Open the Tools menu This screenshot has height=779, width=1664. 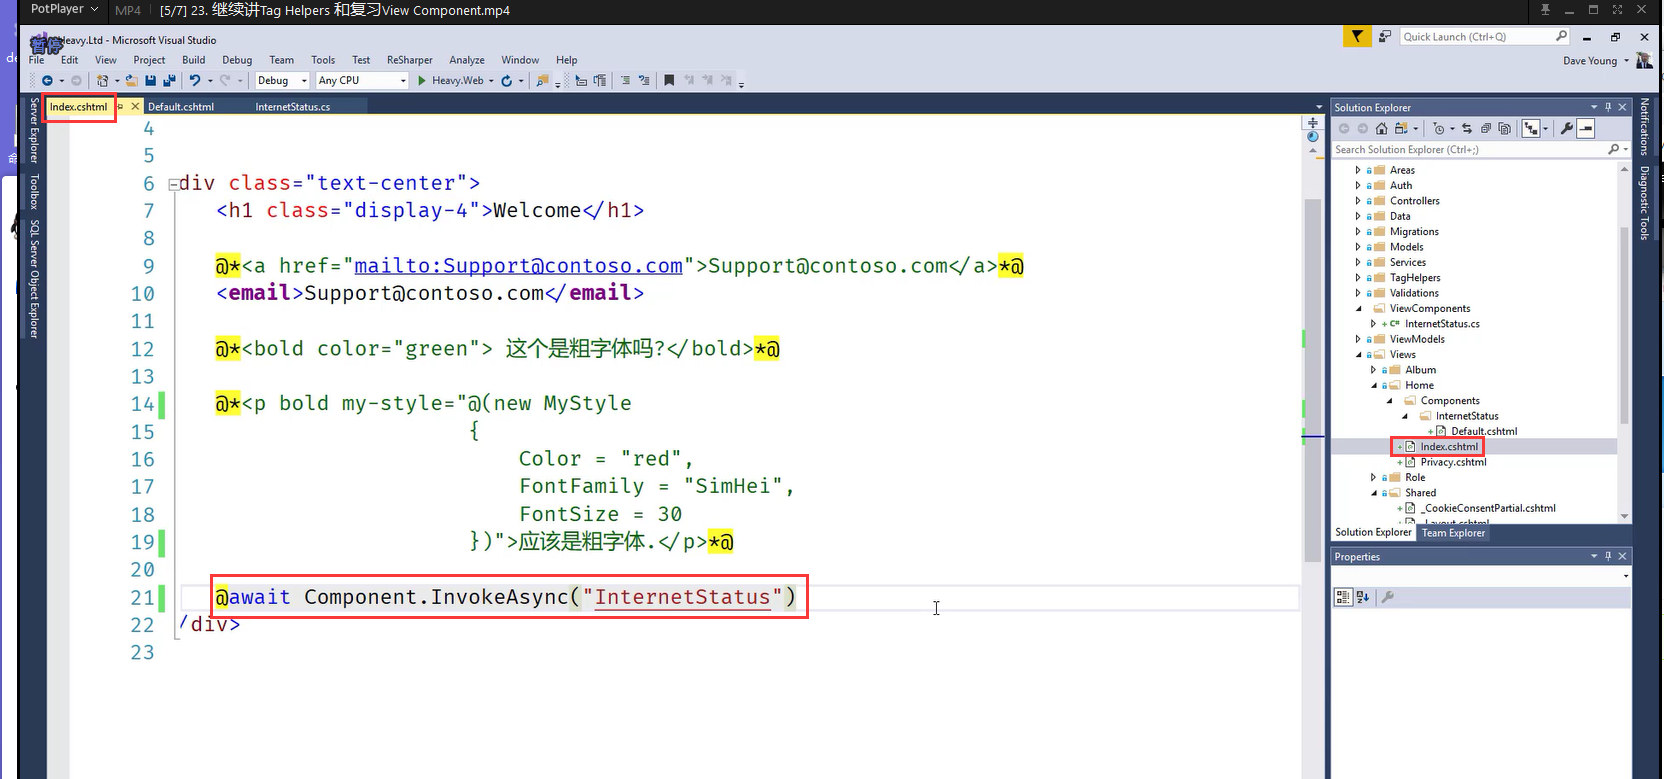point(322,60)
